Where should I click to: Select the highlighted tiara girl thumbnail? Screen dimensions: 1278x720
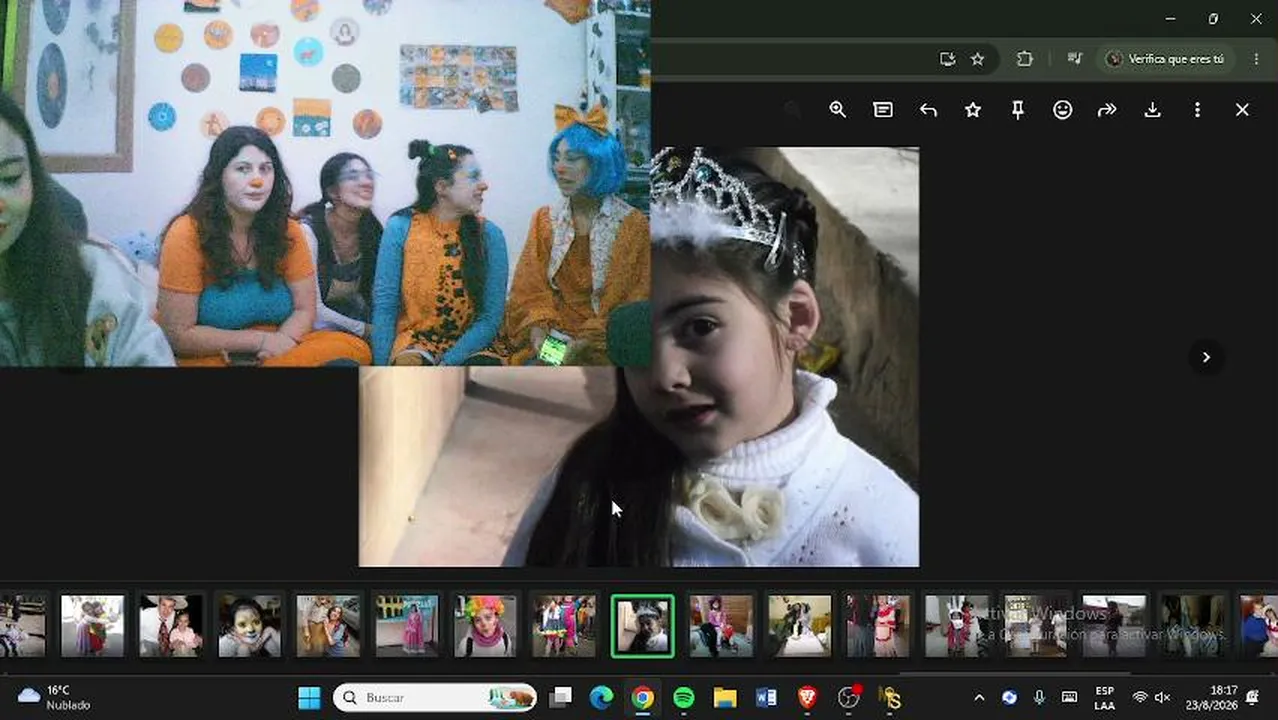click(643, 626)
